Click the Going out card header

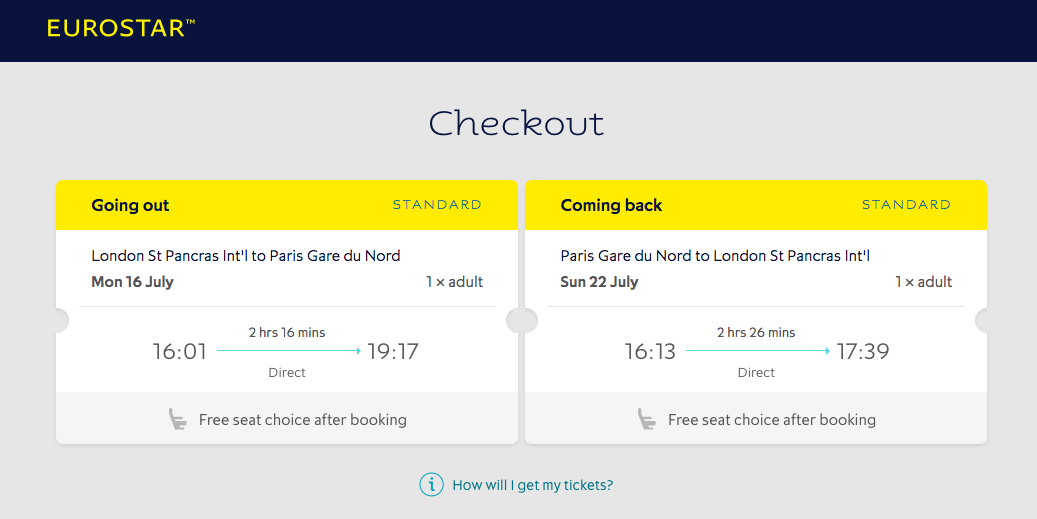(x=287, y=205)
